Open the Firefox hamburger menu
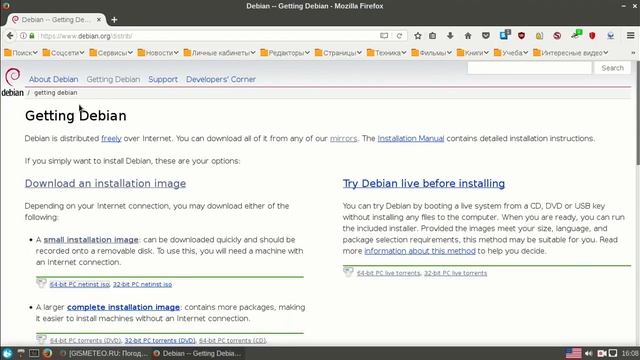640x360 pixels. click(631, 36)
